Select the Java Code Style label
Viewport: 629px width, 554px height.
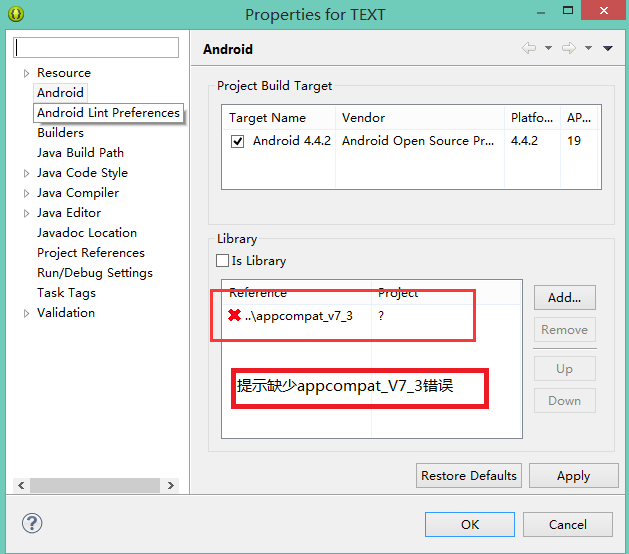pyautogui.click(x=82, y=173)
